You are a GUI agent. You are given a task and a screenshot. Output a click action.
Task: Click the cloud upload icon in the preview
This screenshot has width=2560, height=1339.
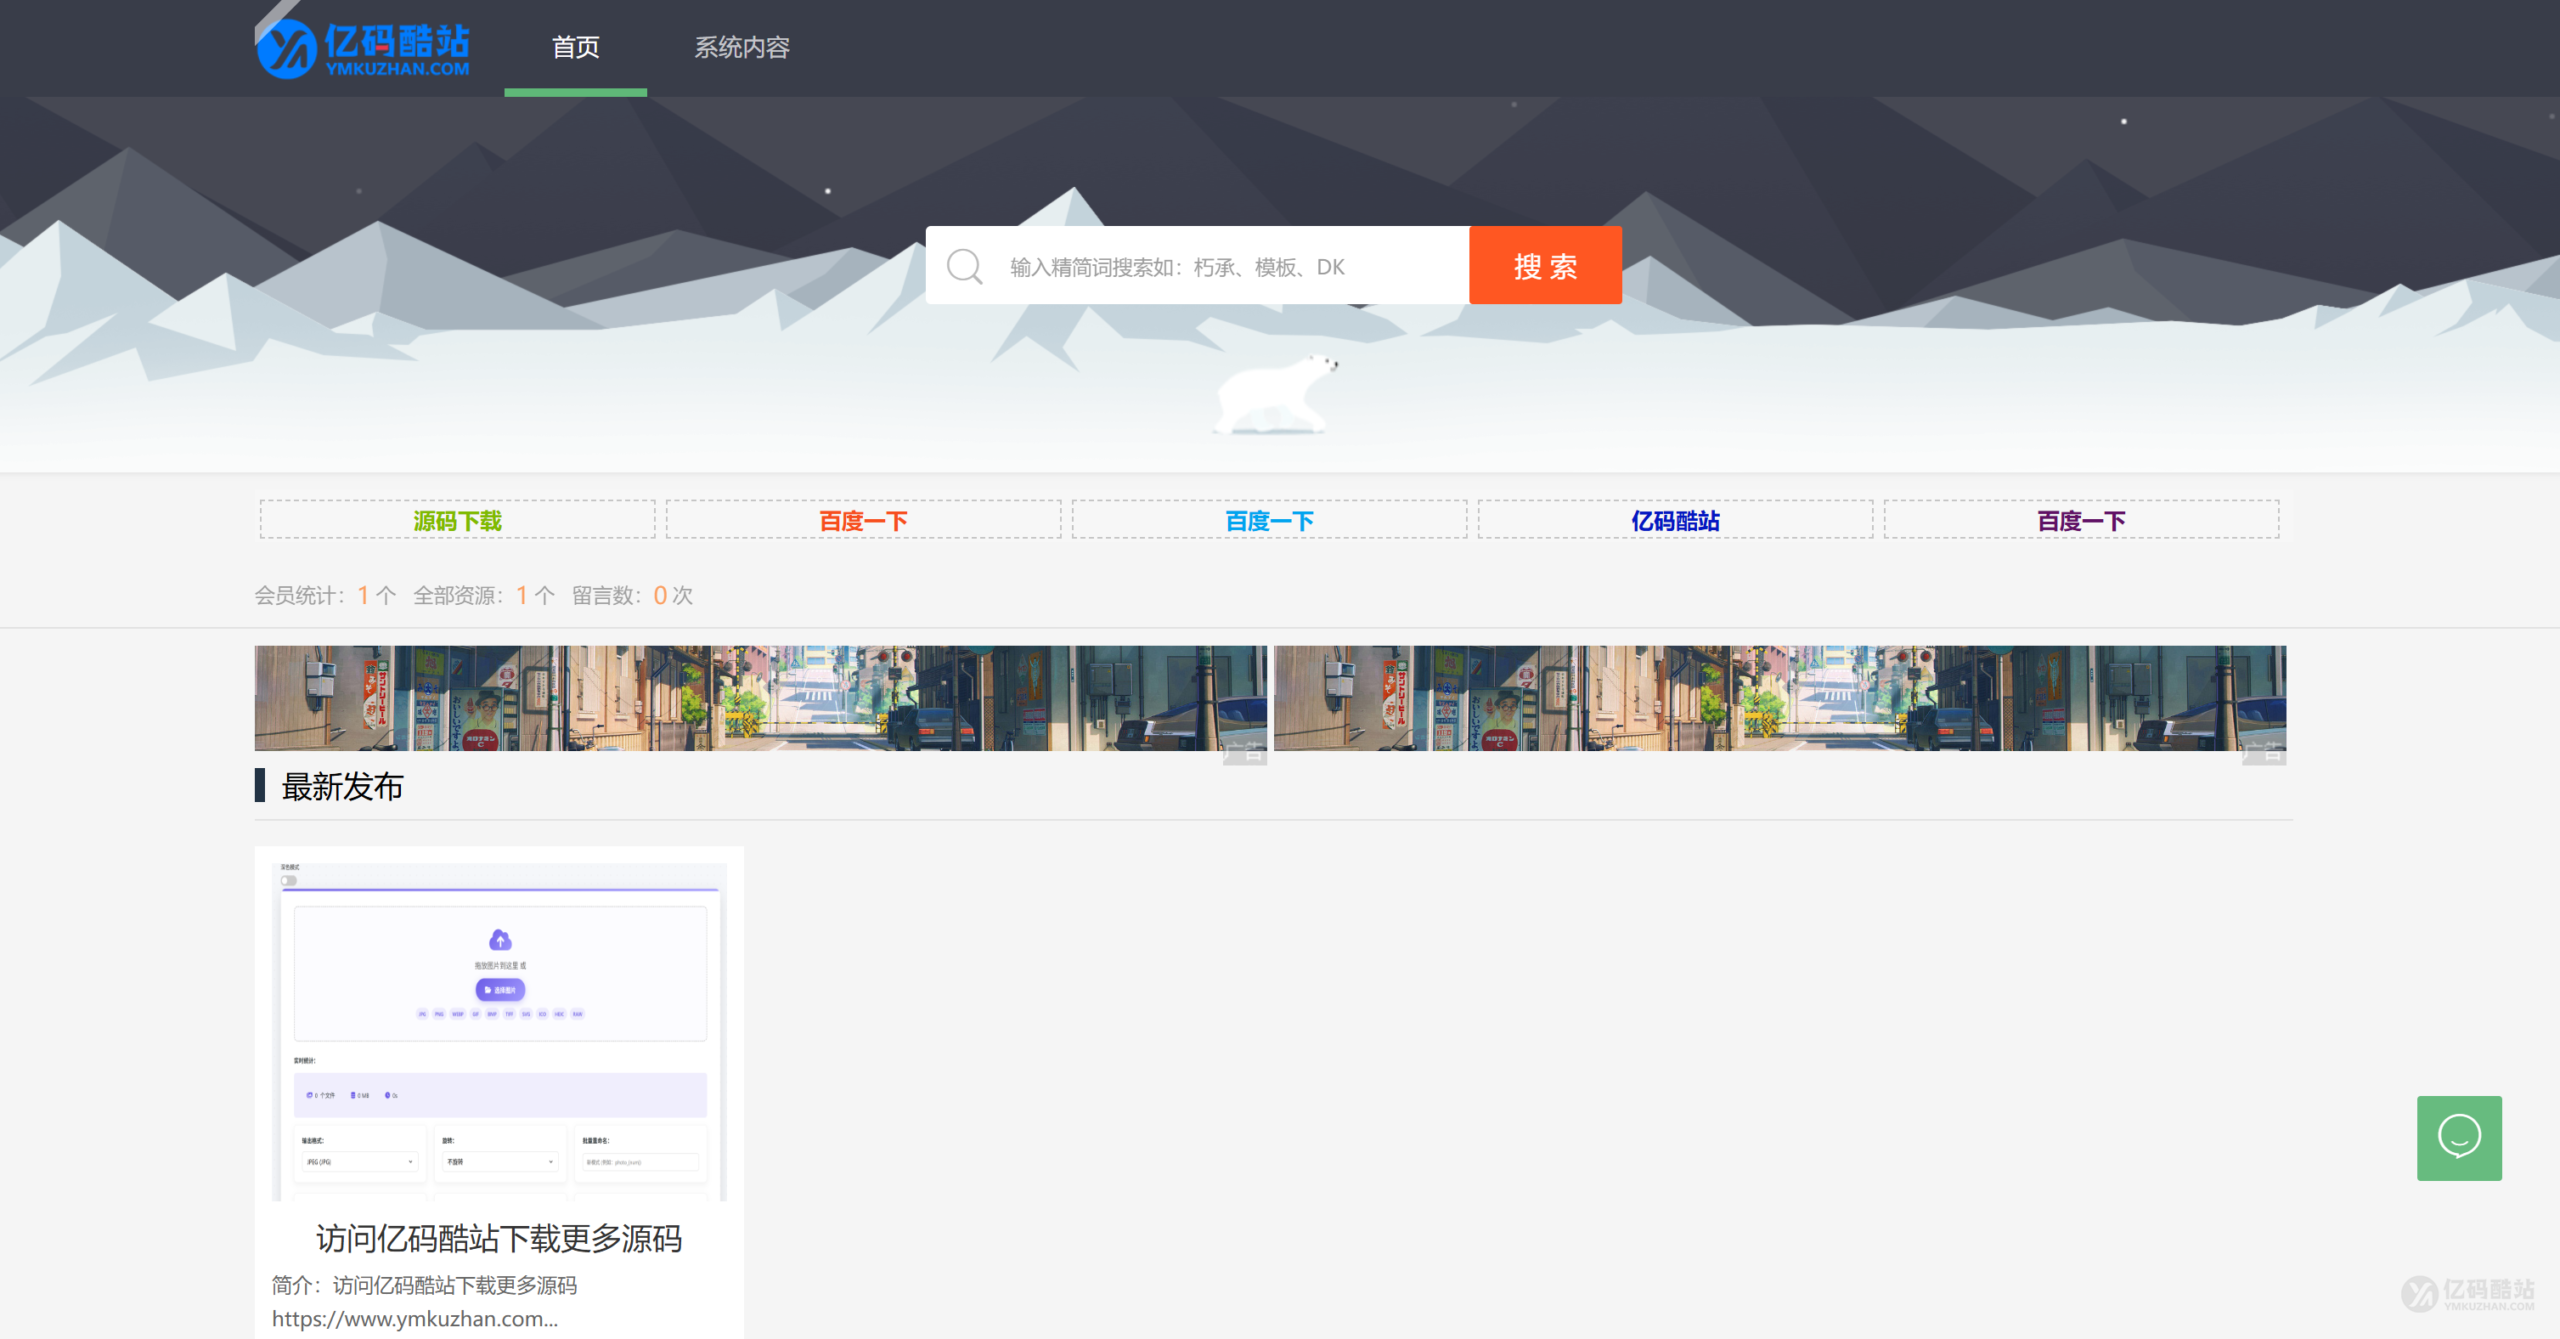(500, 940)
